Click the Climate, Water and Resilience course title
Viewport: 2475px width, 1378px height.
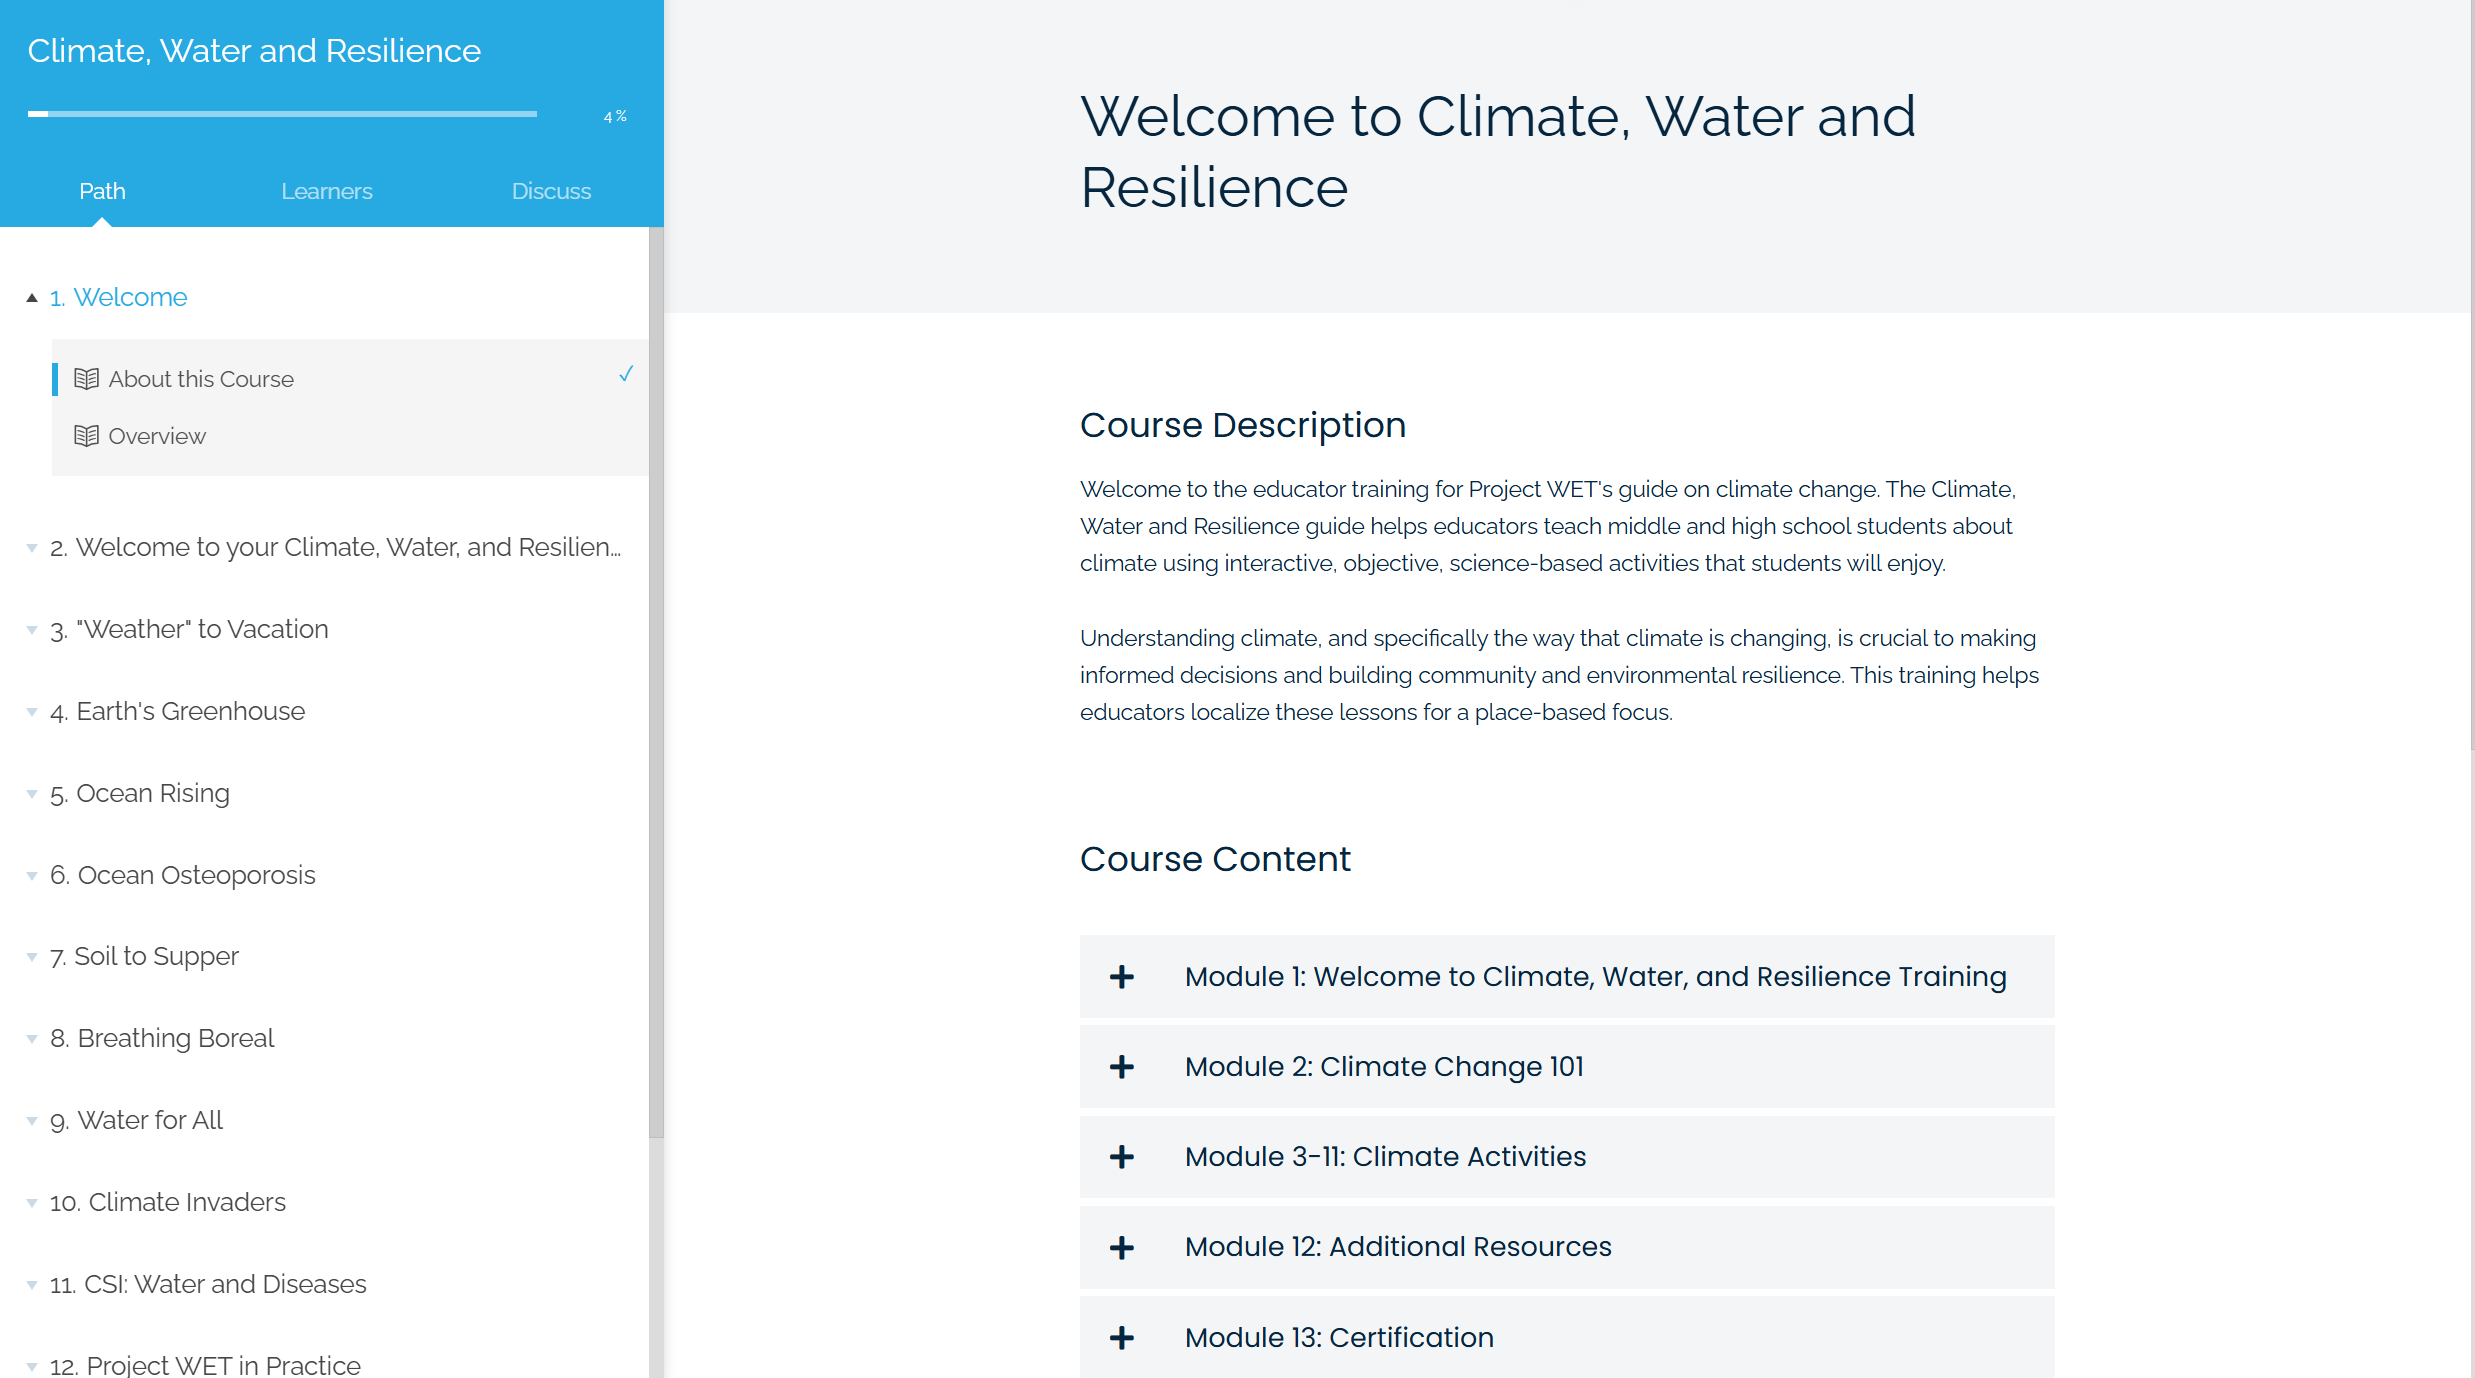click(x=254, y=51)
